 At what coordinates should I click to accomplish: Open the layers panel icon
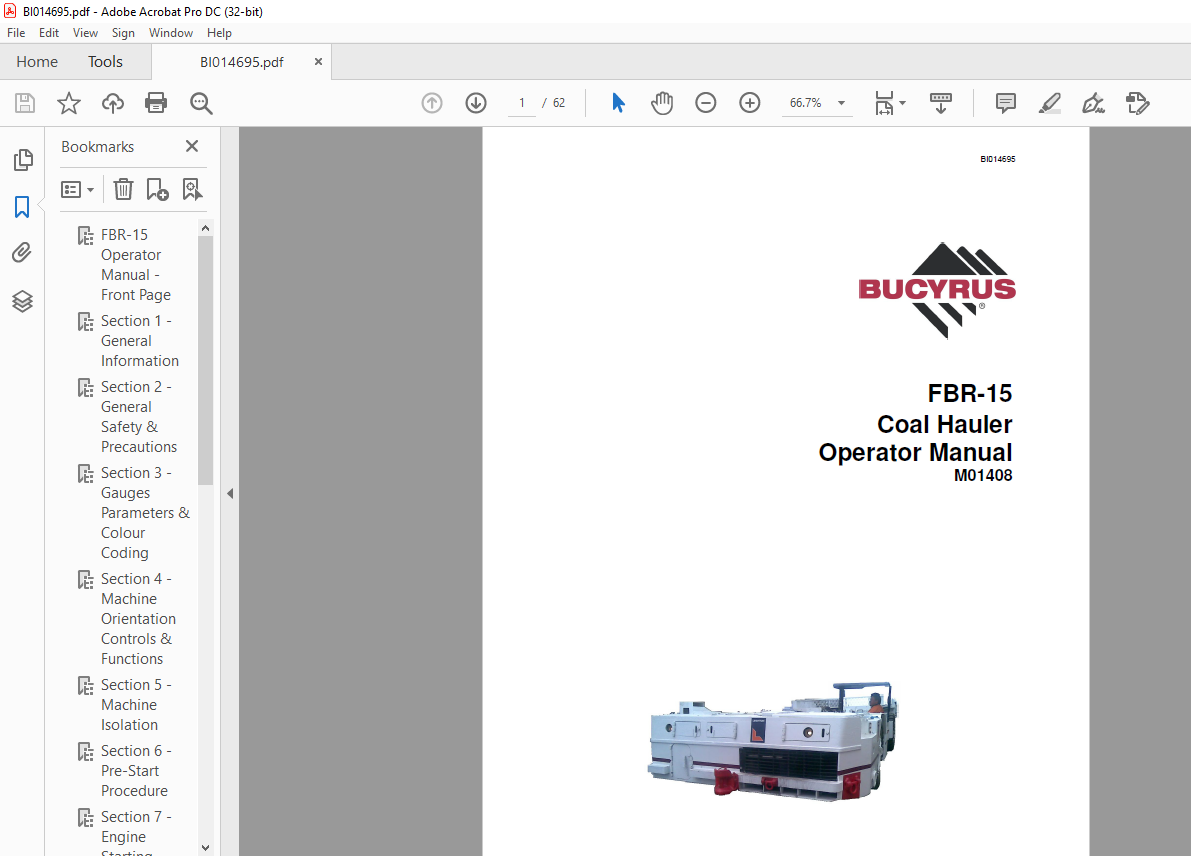click(22, 302)
